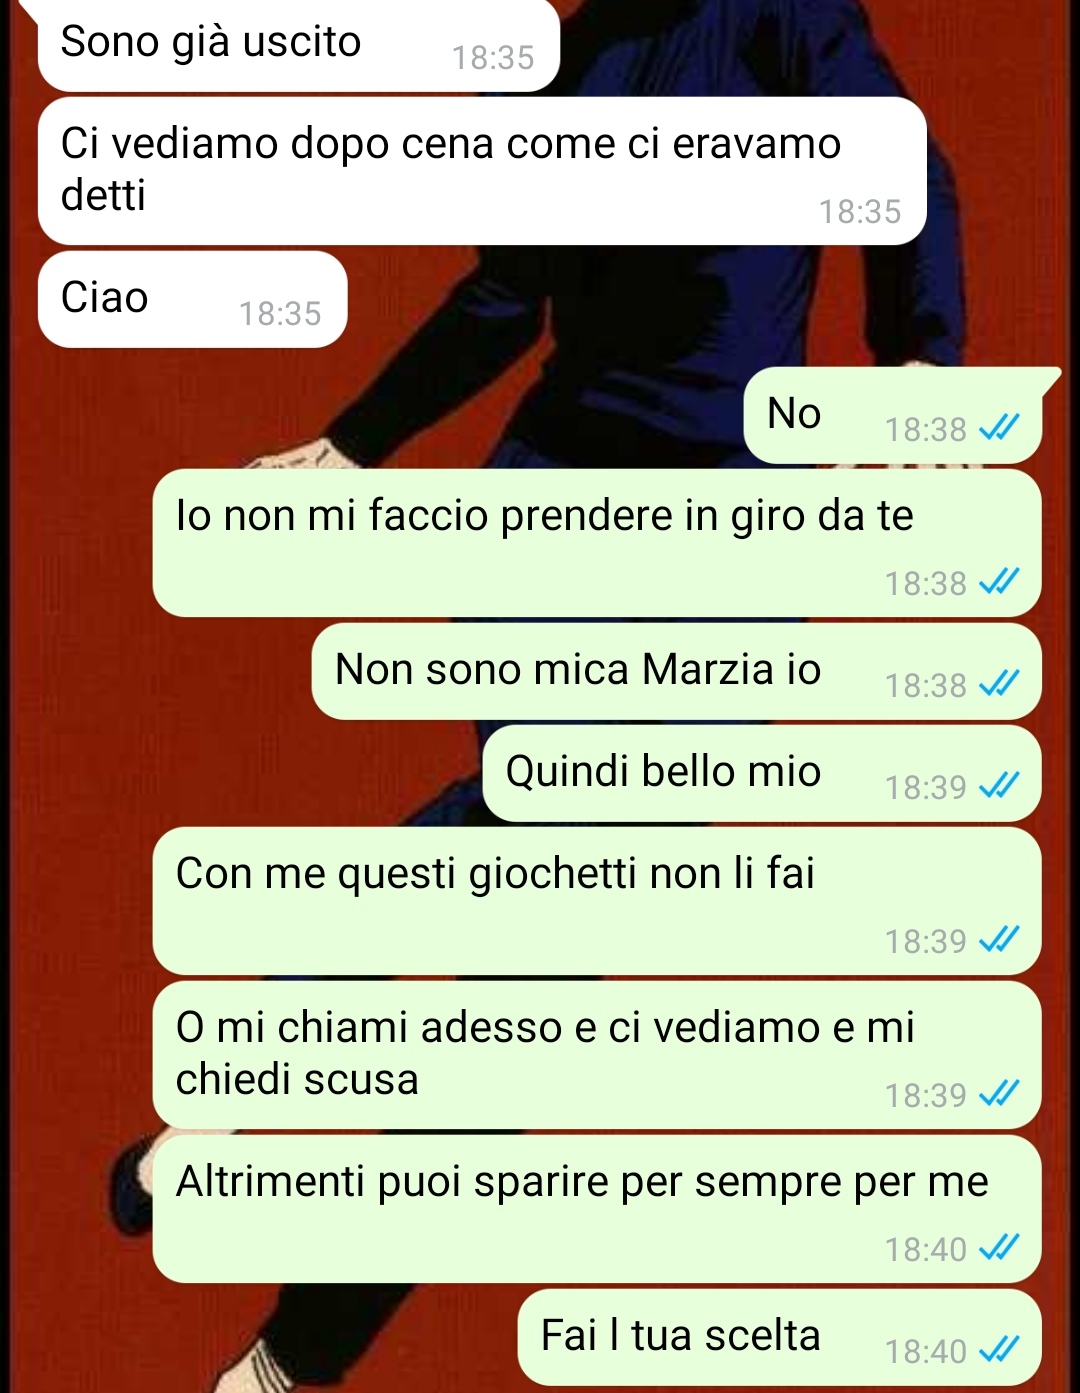Tap read ticks on 'Con me questi giochetti'

(x=998, y=940)
